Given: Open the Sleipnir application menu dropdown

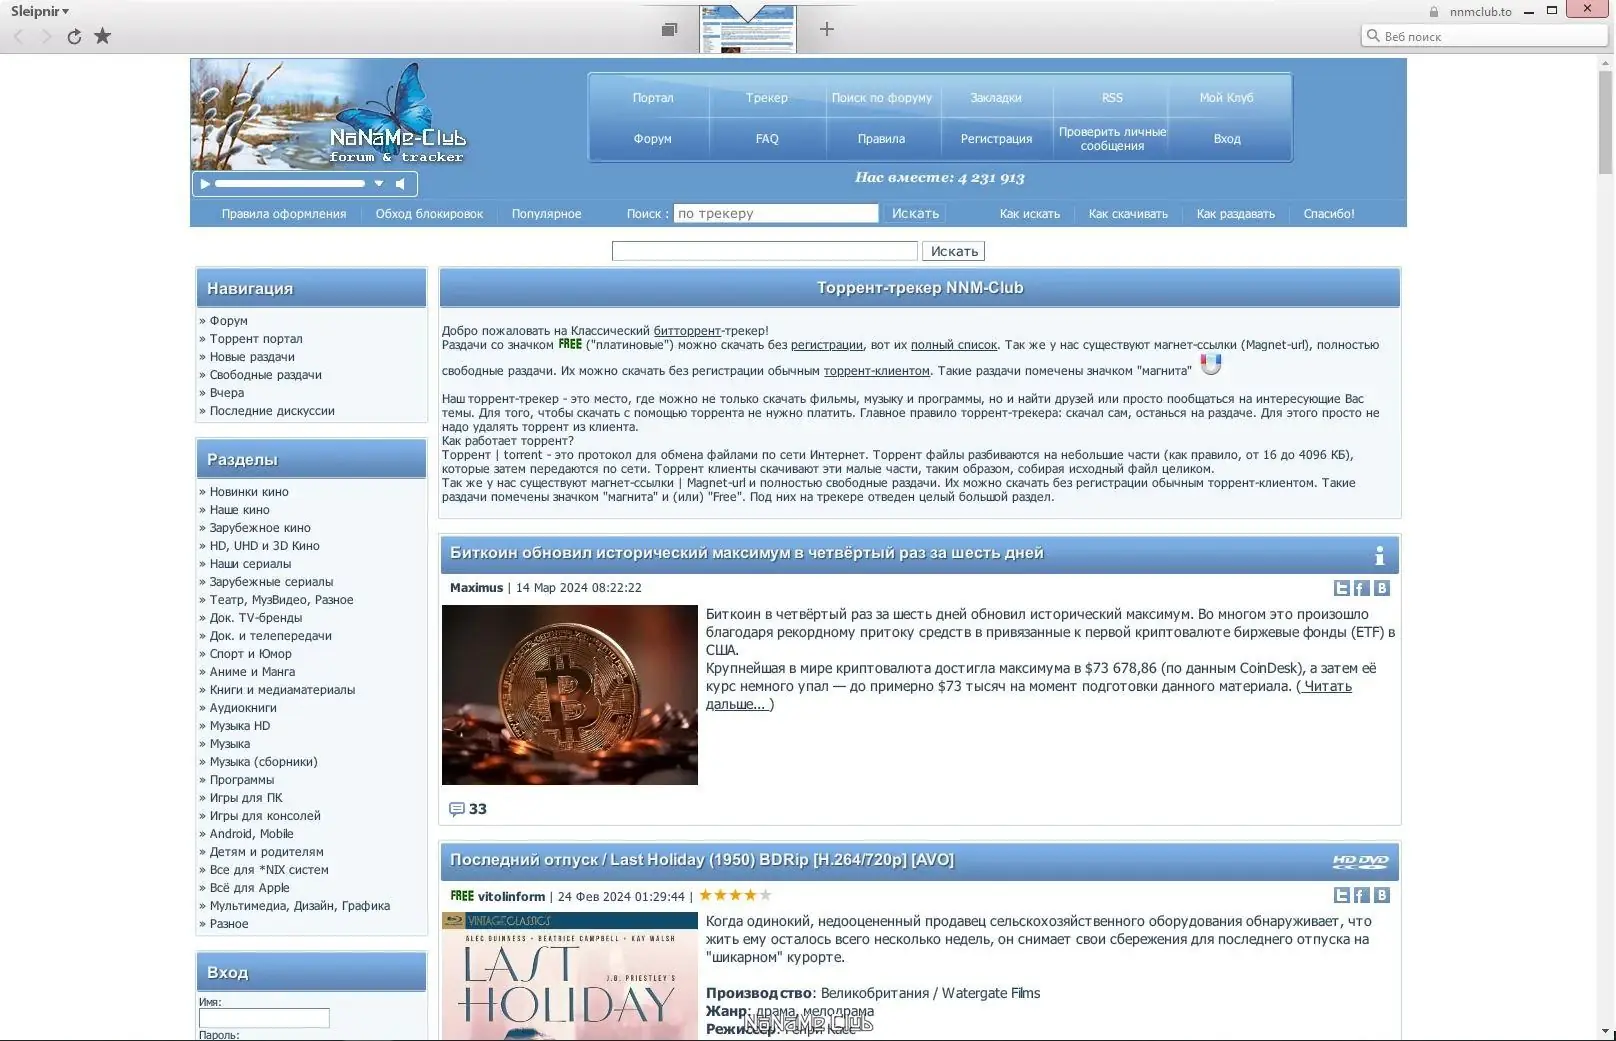Looking at the screenshot, I should coord(40,11).
